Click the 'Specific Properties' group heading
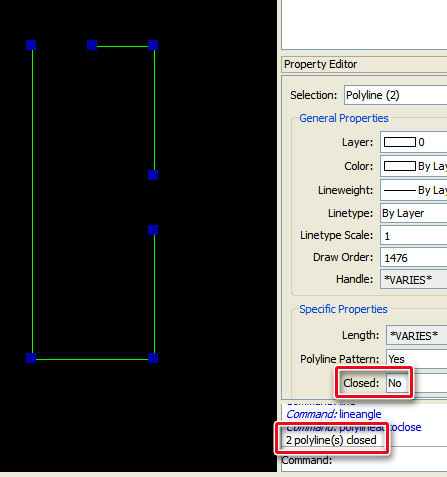The width and height of the screenshot is (447, 477). 343,309
